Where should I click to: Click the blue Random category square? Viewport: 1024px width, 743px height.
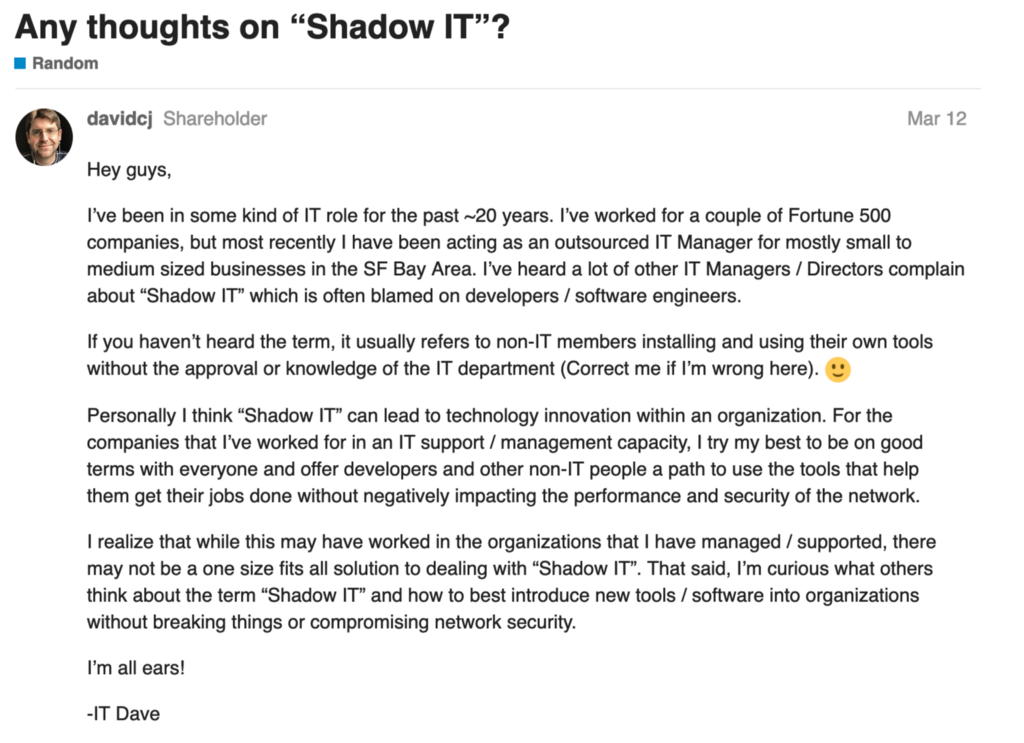[x=20, y=63]
